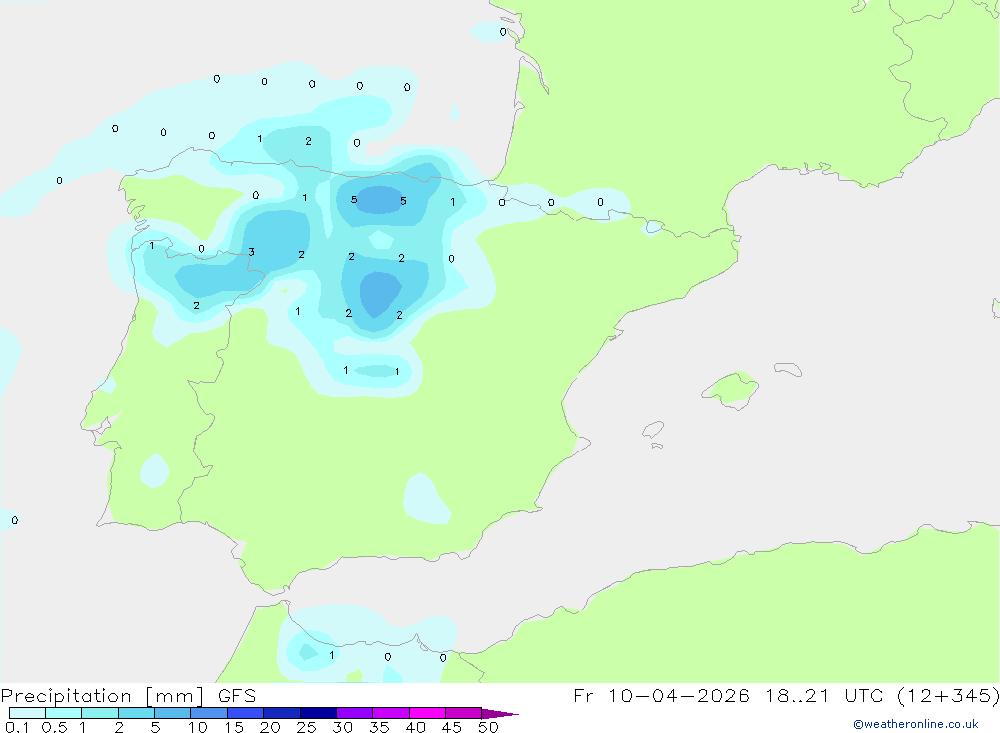Click the '(12+345)' forecast offset text
Image resolution: width=1000 pixels, height=733 pixels.
(x=948, y=696)
